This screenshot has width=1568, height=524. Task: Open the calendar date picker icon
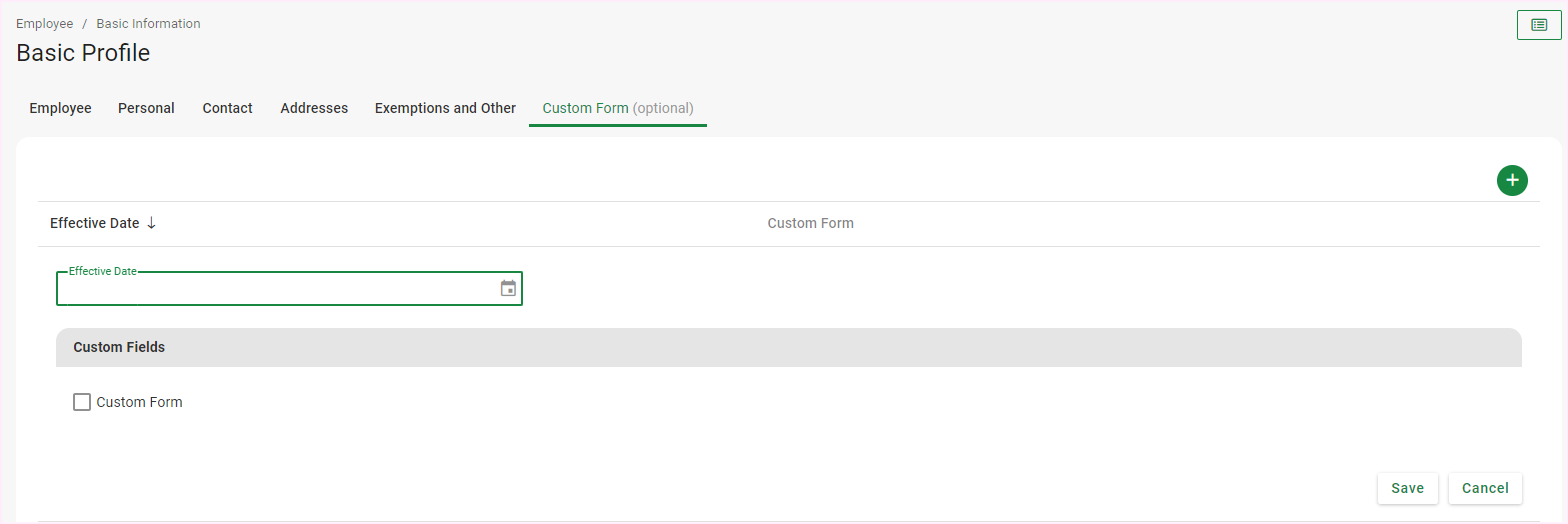508,289
